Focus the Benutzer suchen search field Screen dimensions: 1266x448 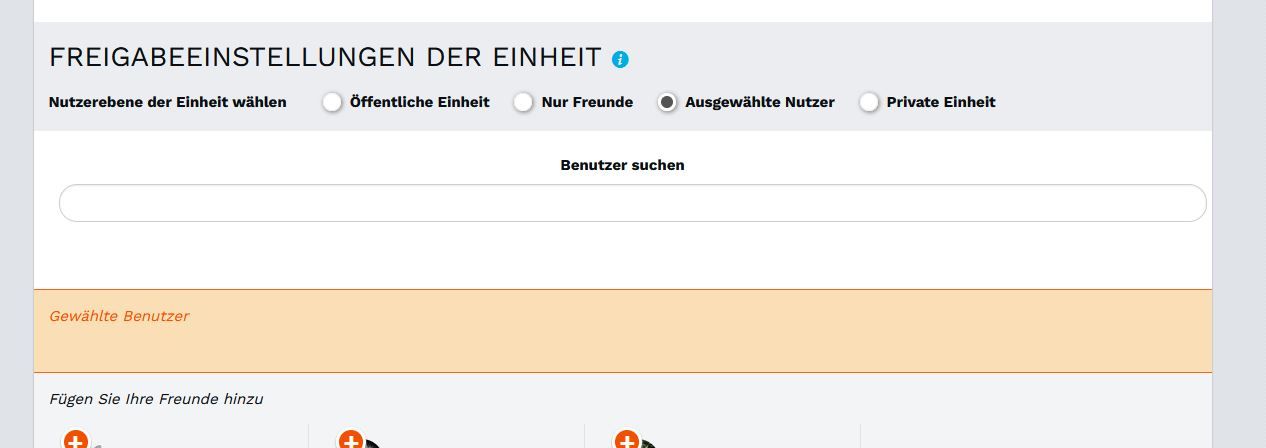[x=632, y=203]
